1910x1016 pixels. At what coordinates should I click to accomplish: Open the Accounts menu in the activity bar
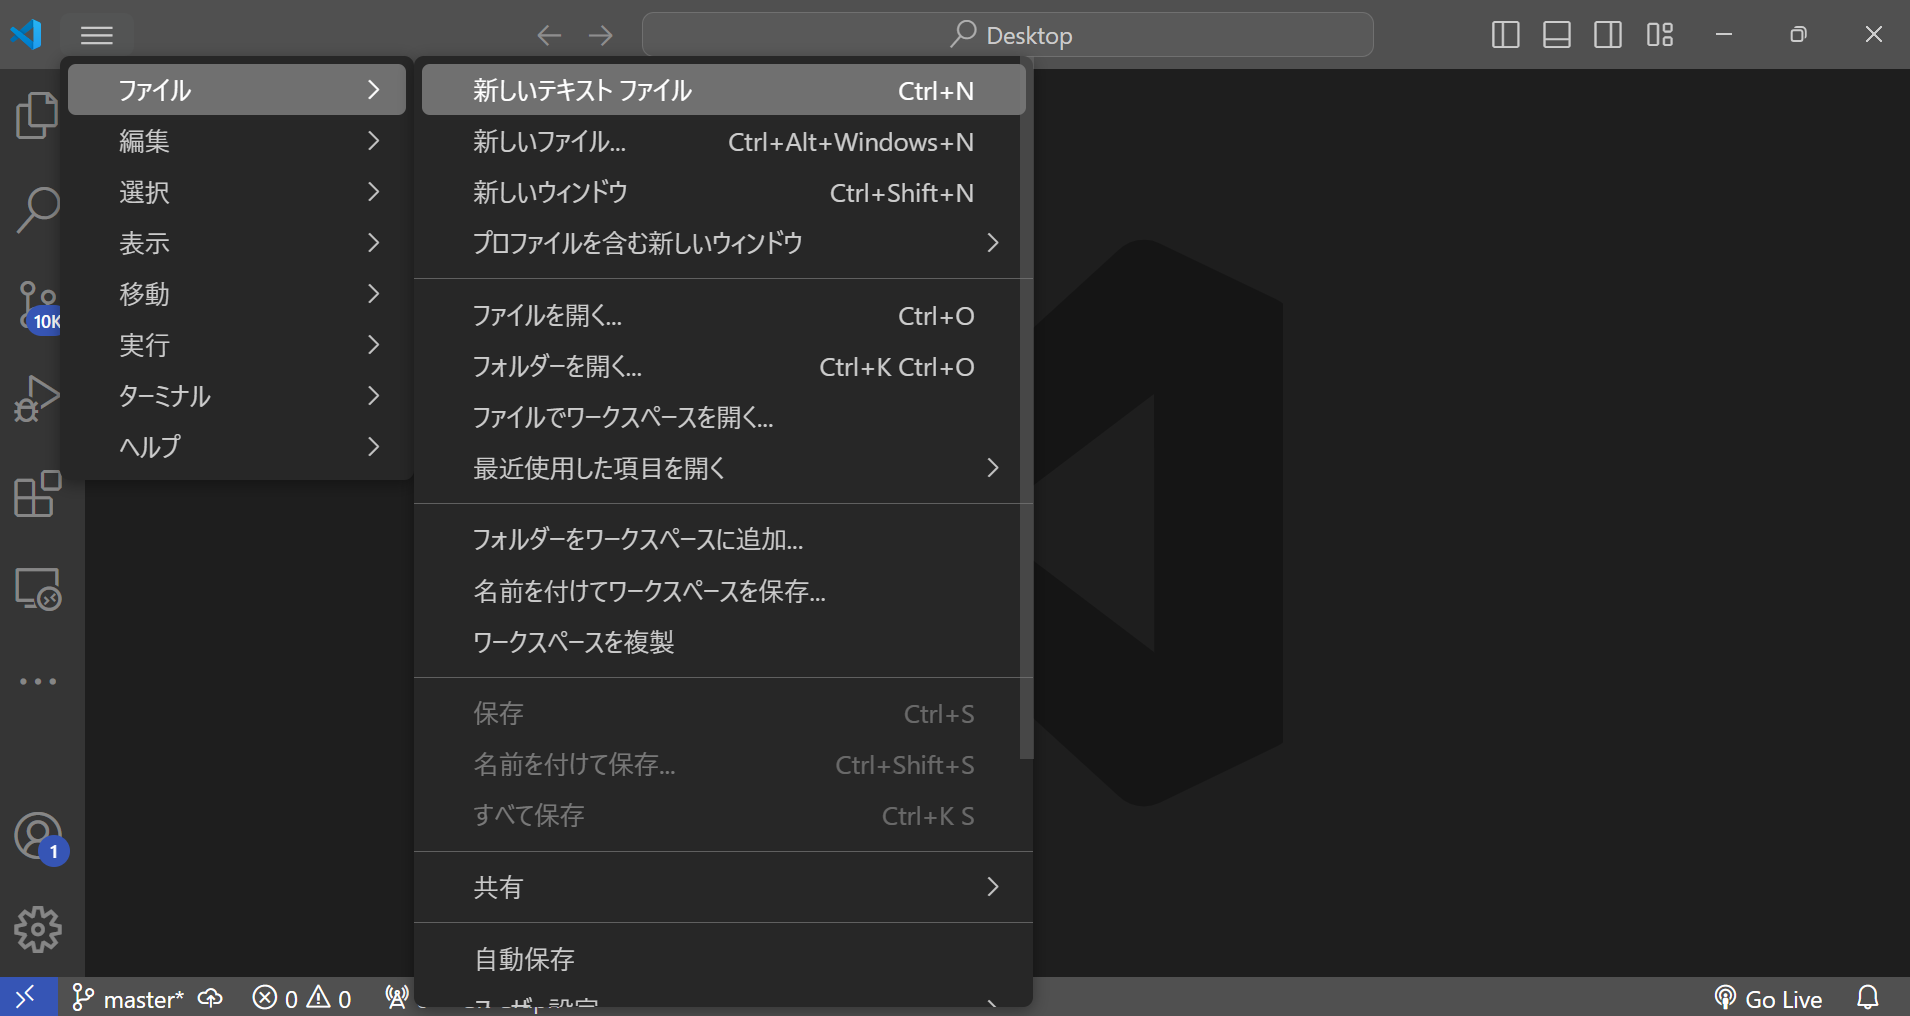(x=37, y=837)
